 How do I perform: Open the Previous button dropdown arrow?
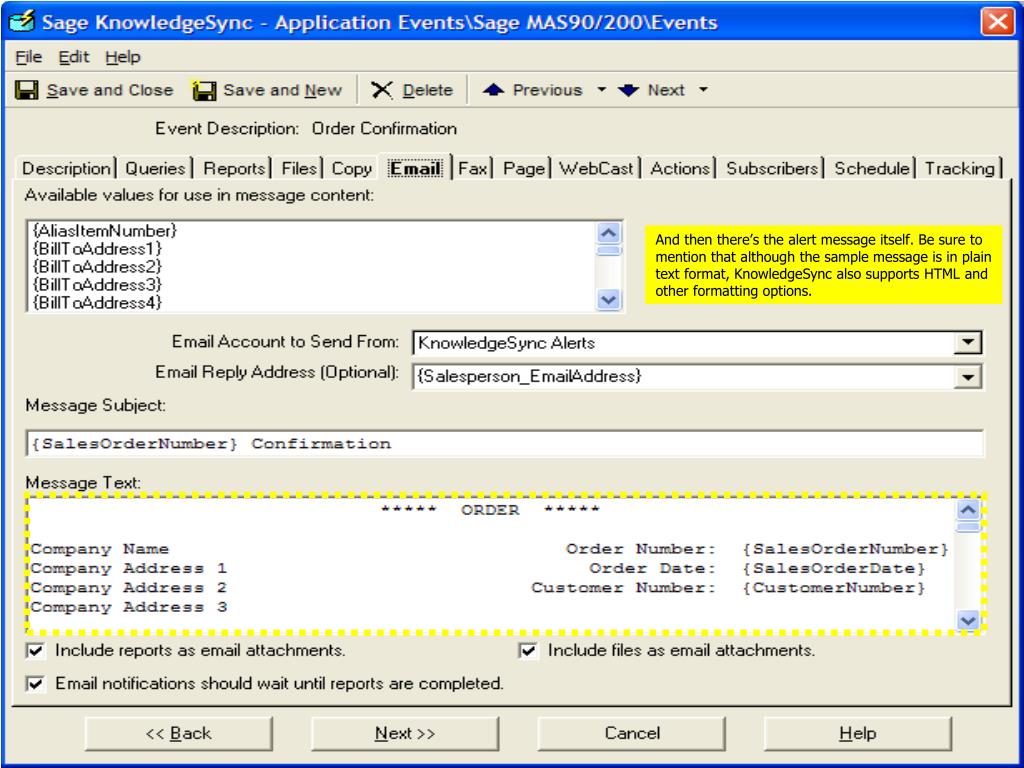pos(601,89)
